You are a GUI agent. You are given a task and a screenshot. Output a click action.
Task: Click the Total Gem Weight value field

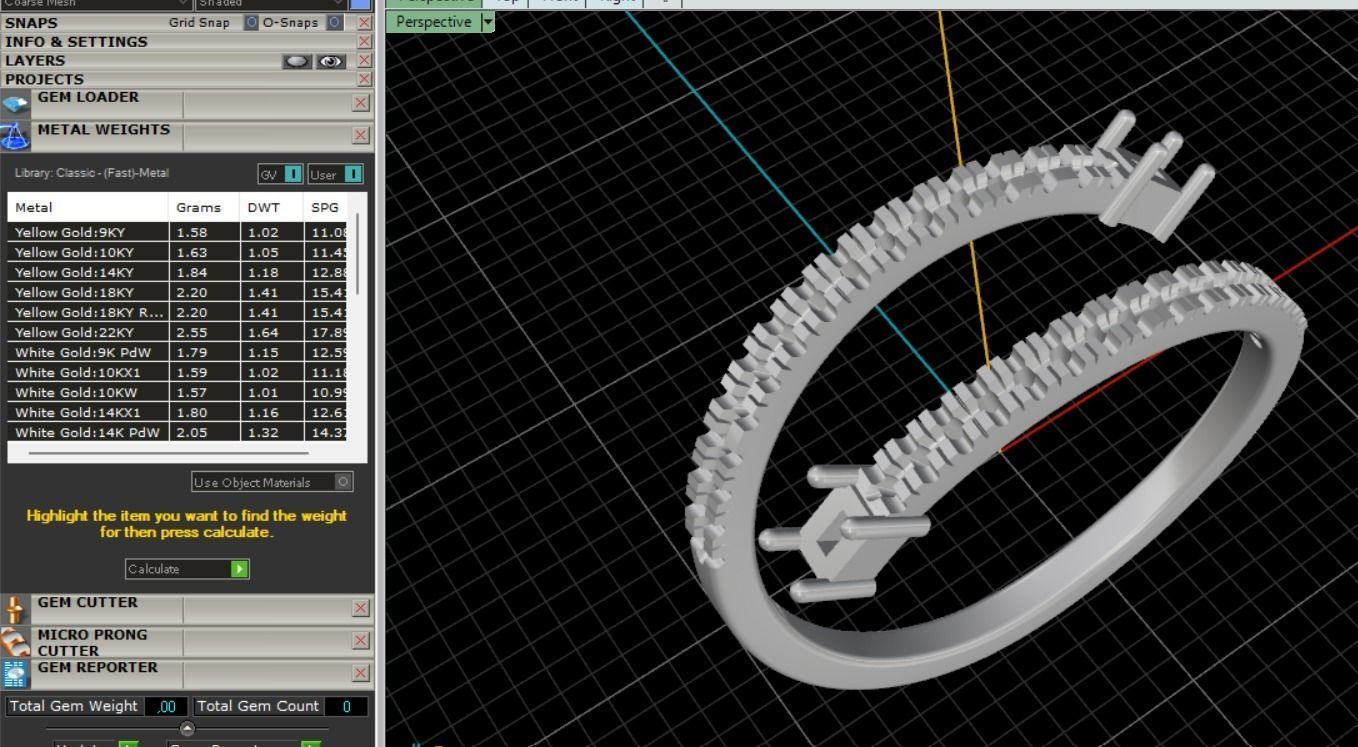coord(166,706)
